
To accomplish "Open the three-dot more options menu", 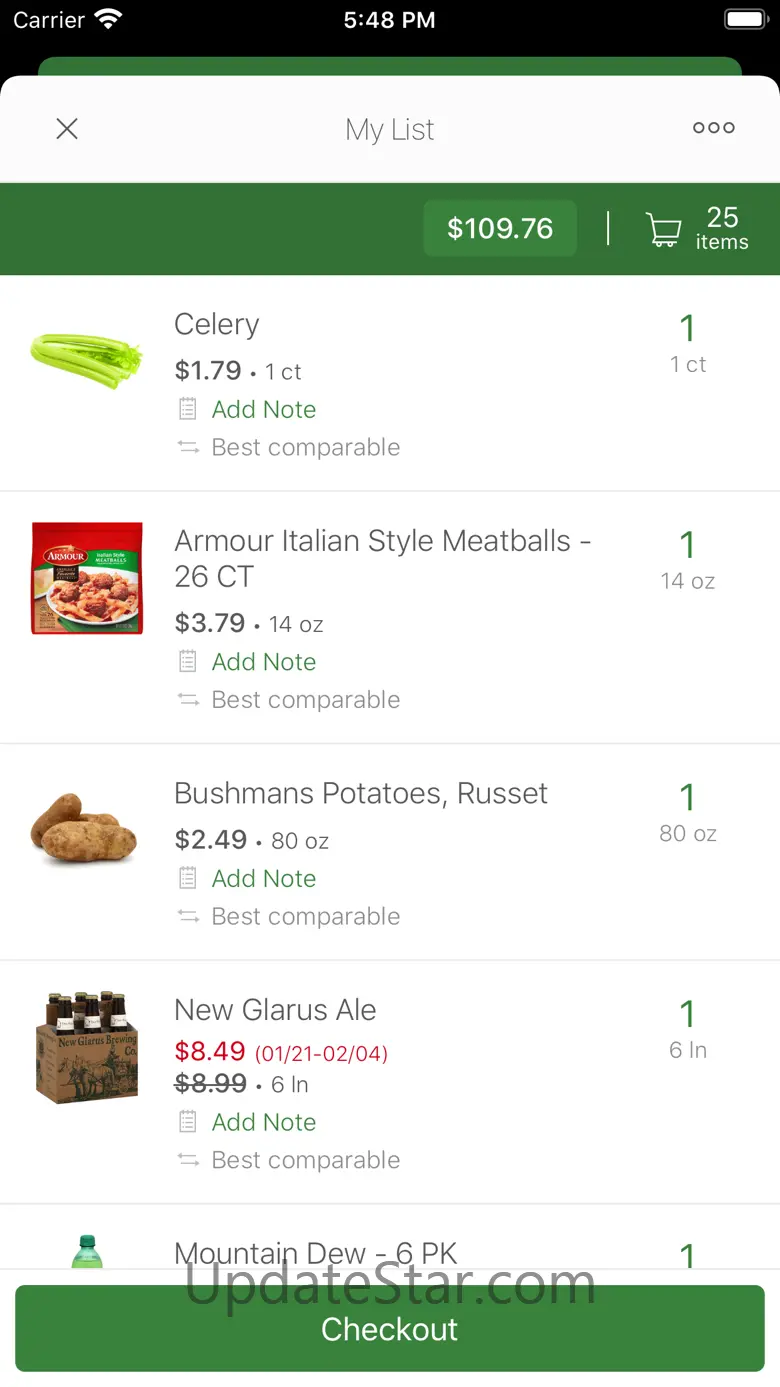I will click(713, 128).
